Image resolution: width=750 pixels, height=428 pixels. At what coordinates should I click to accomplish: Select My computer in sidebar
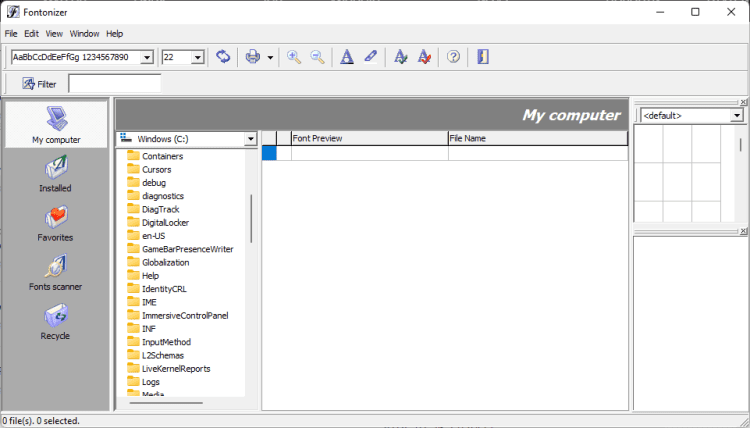click(x=56, y=125)
